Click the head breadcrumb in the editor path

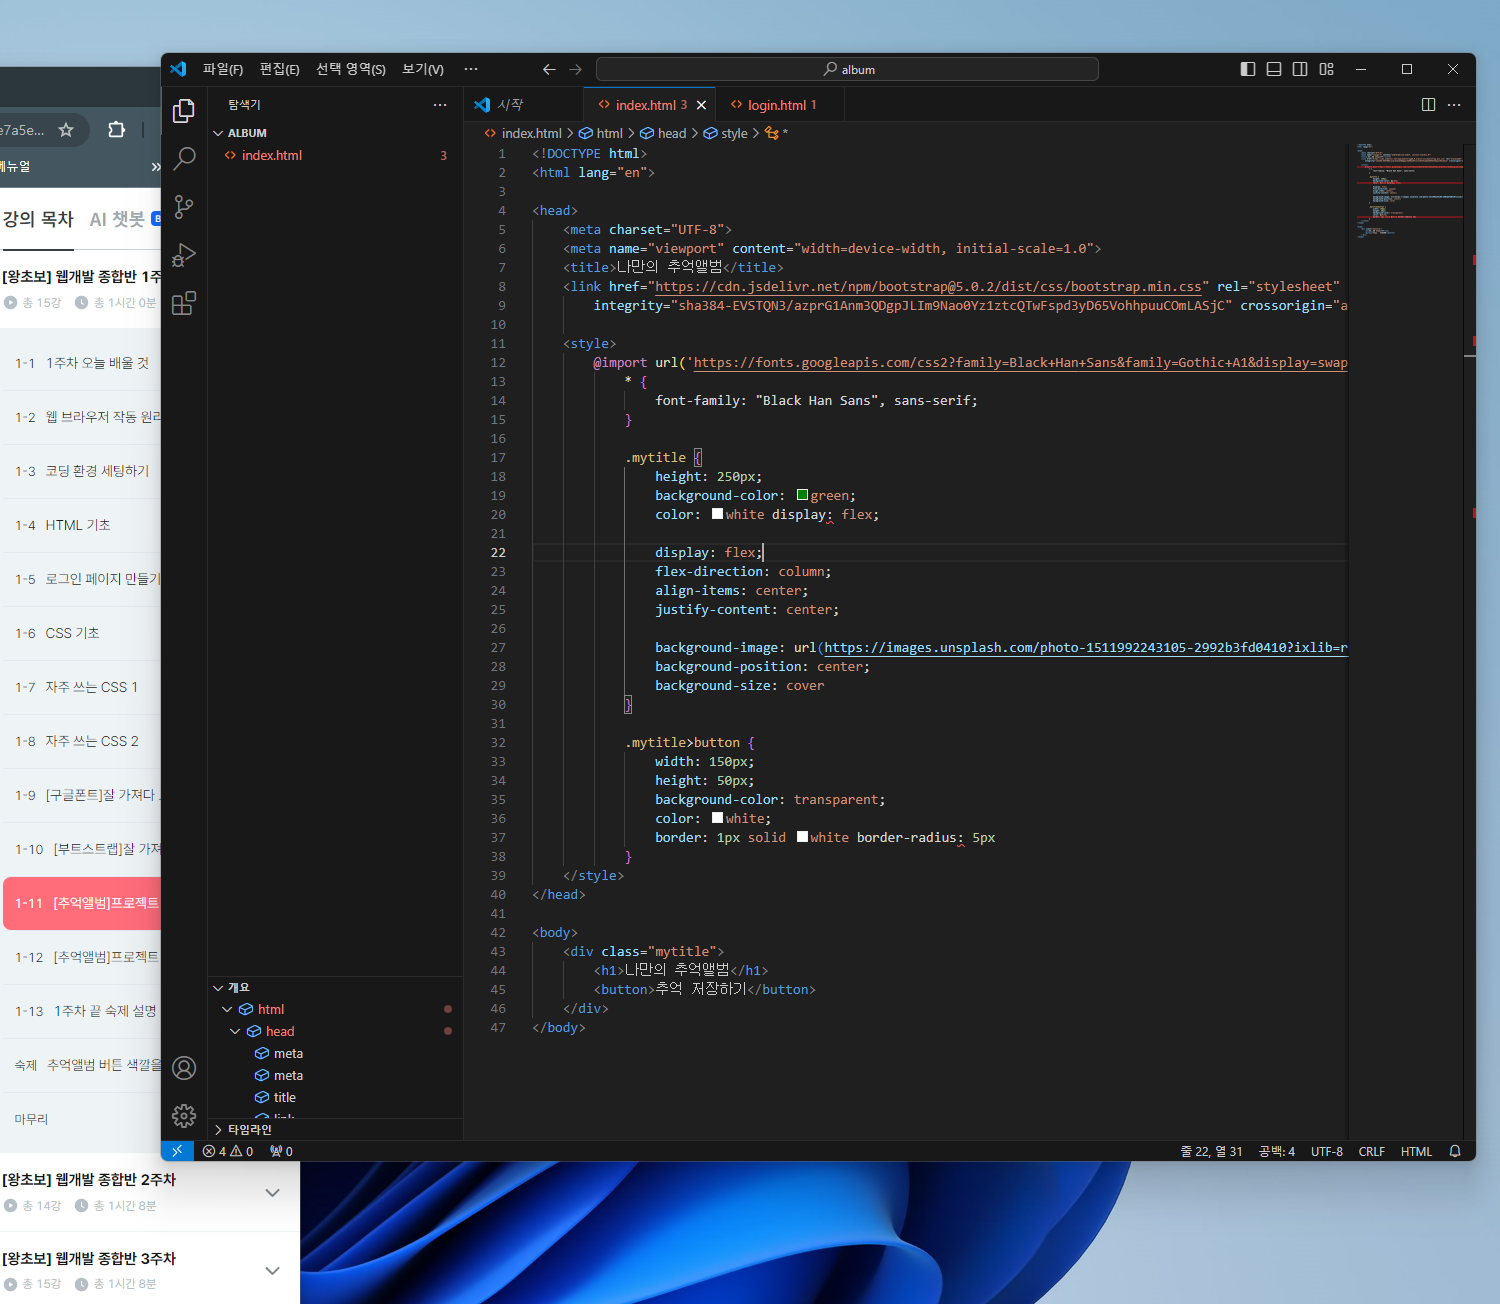[672, 133]
